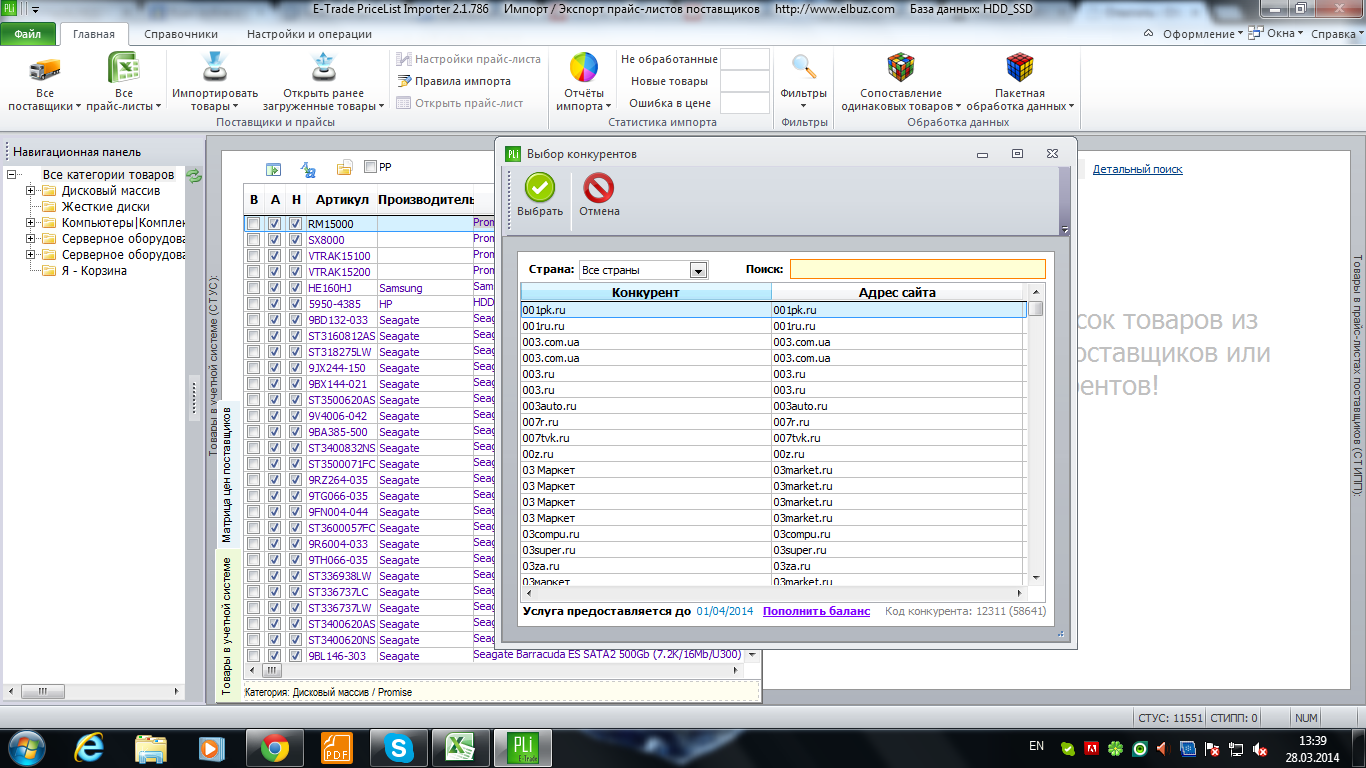Select the Товары в учетной системе vertical tab
The width and height of the screenshot is (1366, 768).
[x=227, y=626]
